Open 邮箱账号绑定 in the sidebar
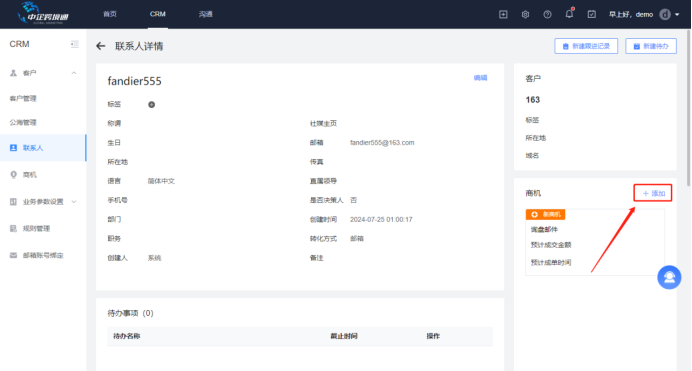 click(43, 255)
